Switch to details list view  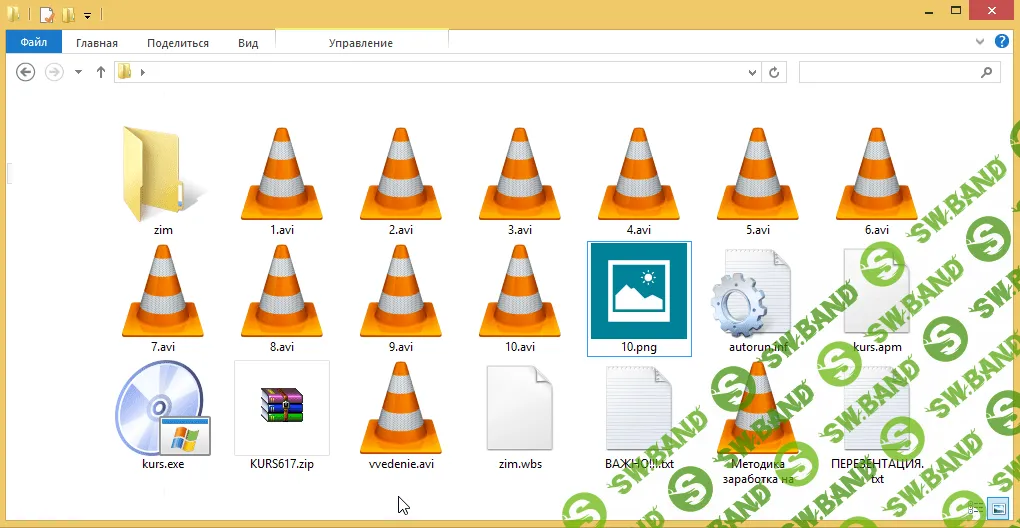click(976, 508)
